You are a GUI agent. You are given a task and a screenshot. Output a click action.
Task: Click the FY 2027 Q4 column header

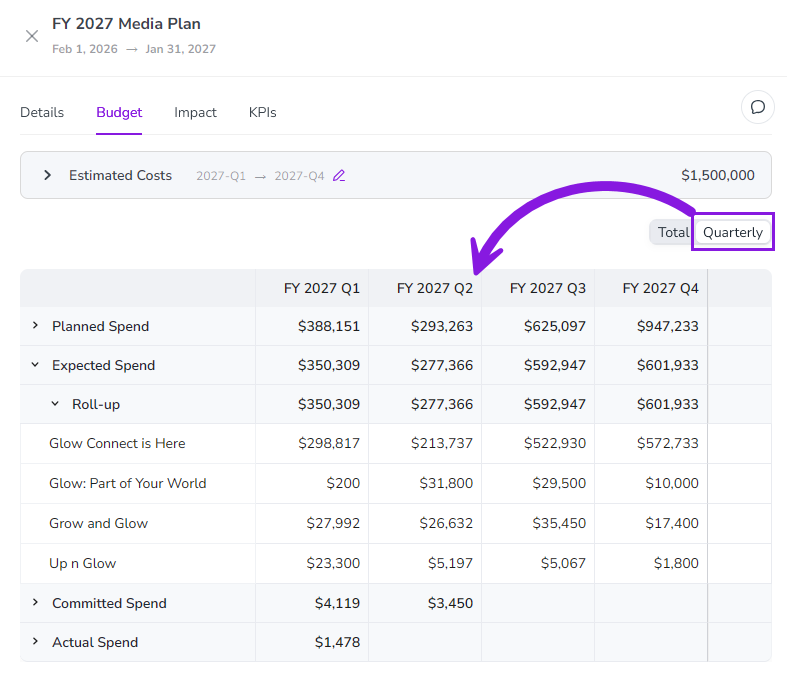(661, 289)
